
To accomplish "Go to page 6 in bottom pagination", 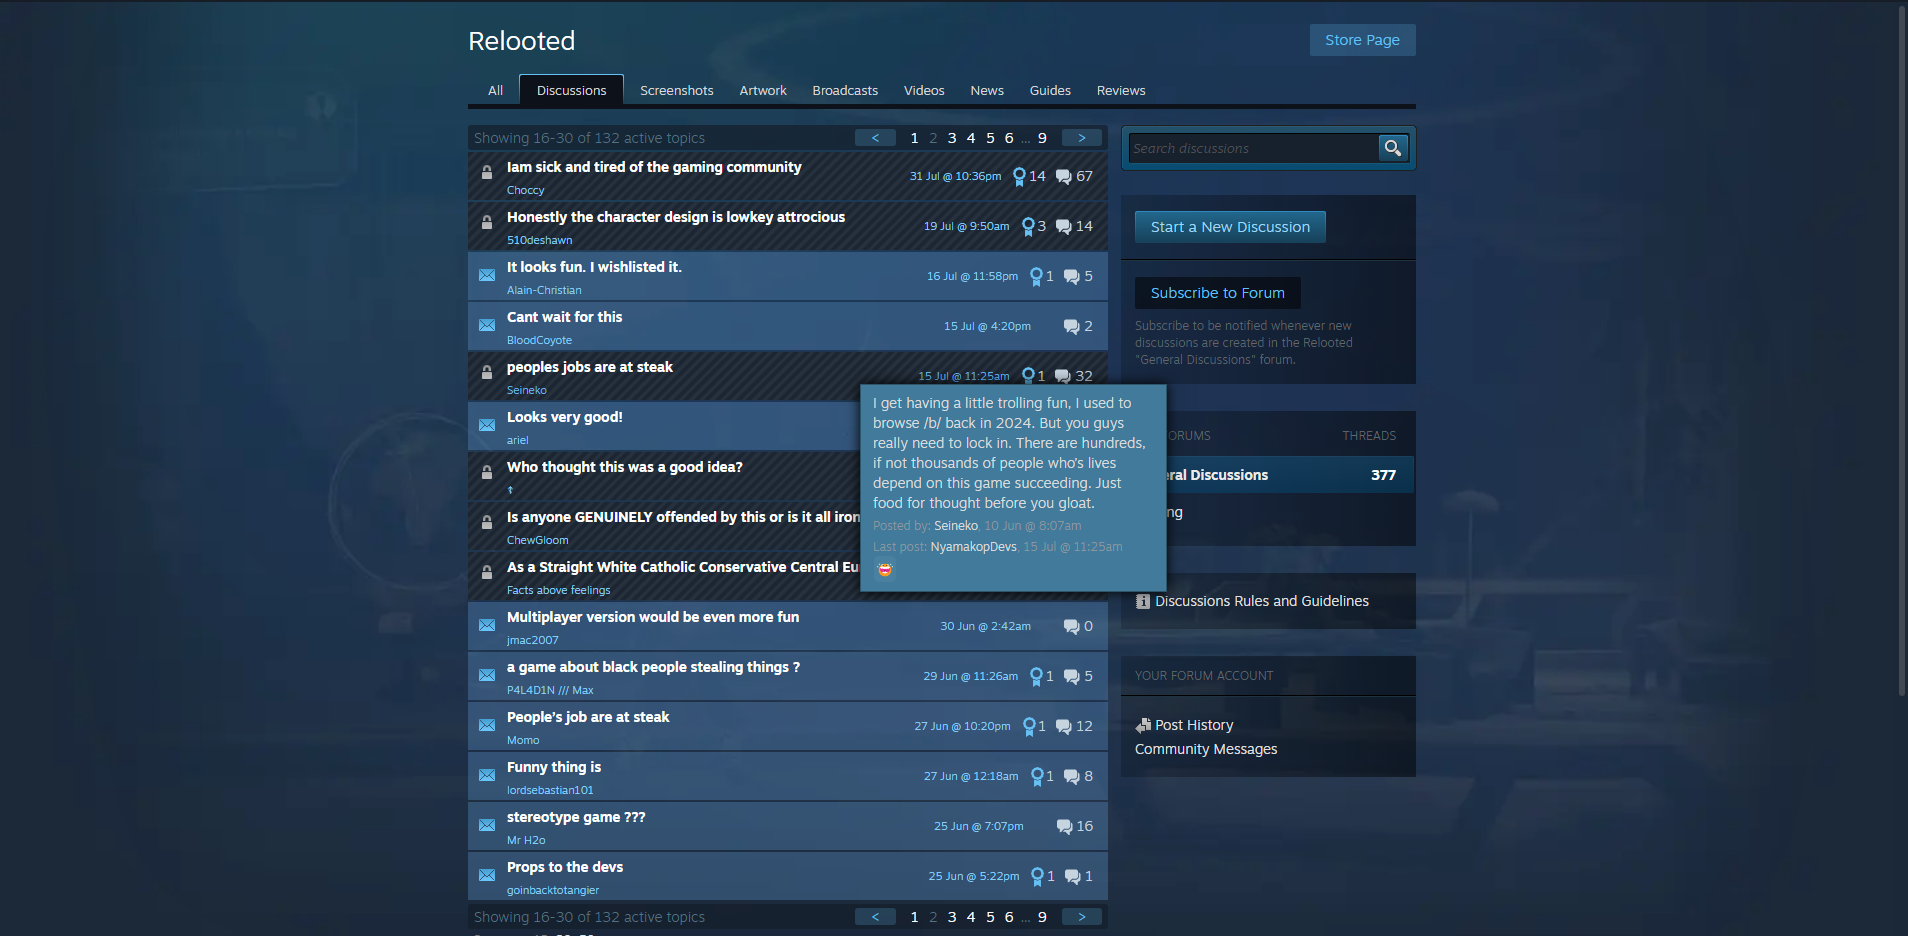I will [1009, 917].
